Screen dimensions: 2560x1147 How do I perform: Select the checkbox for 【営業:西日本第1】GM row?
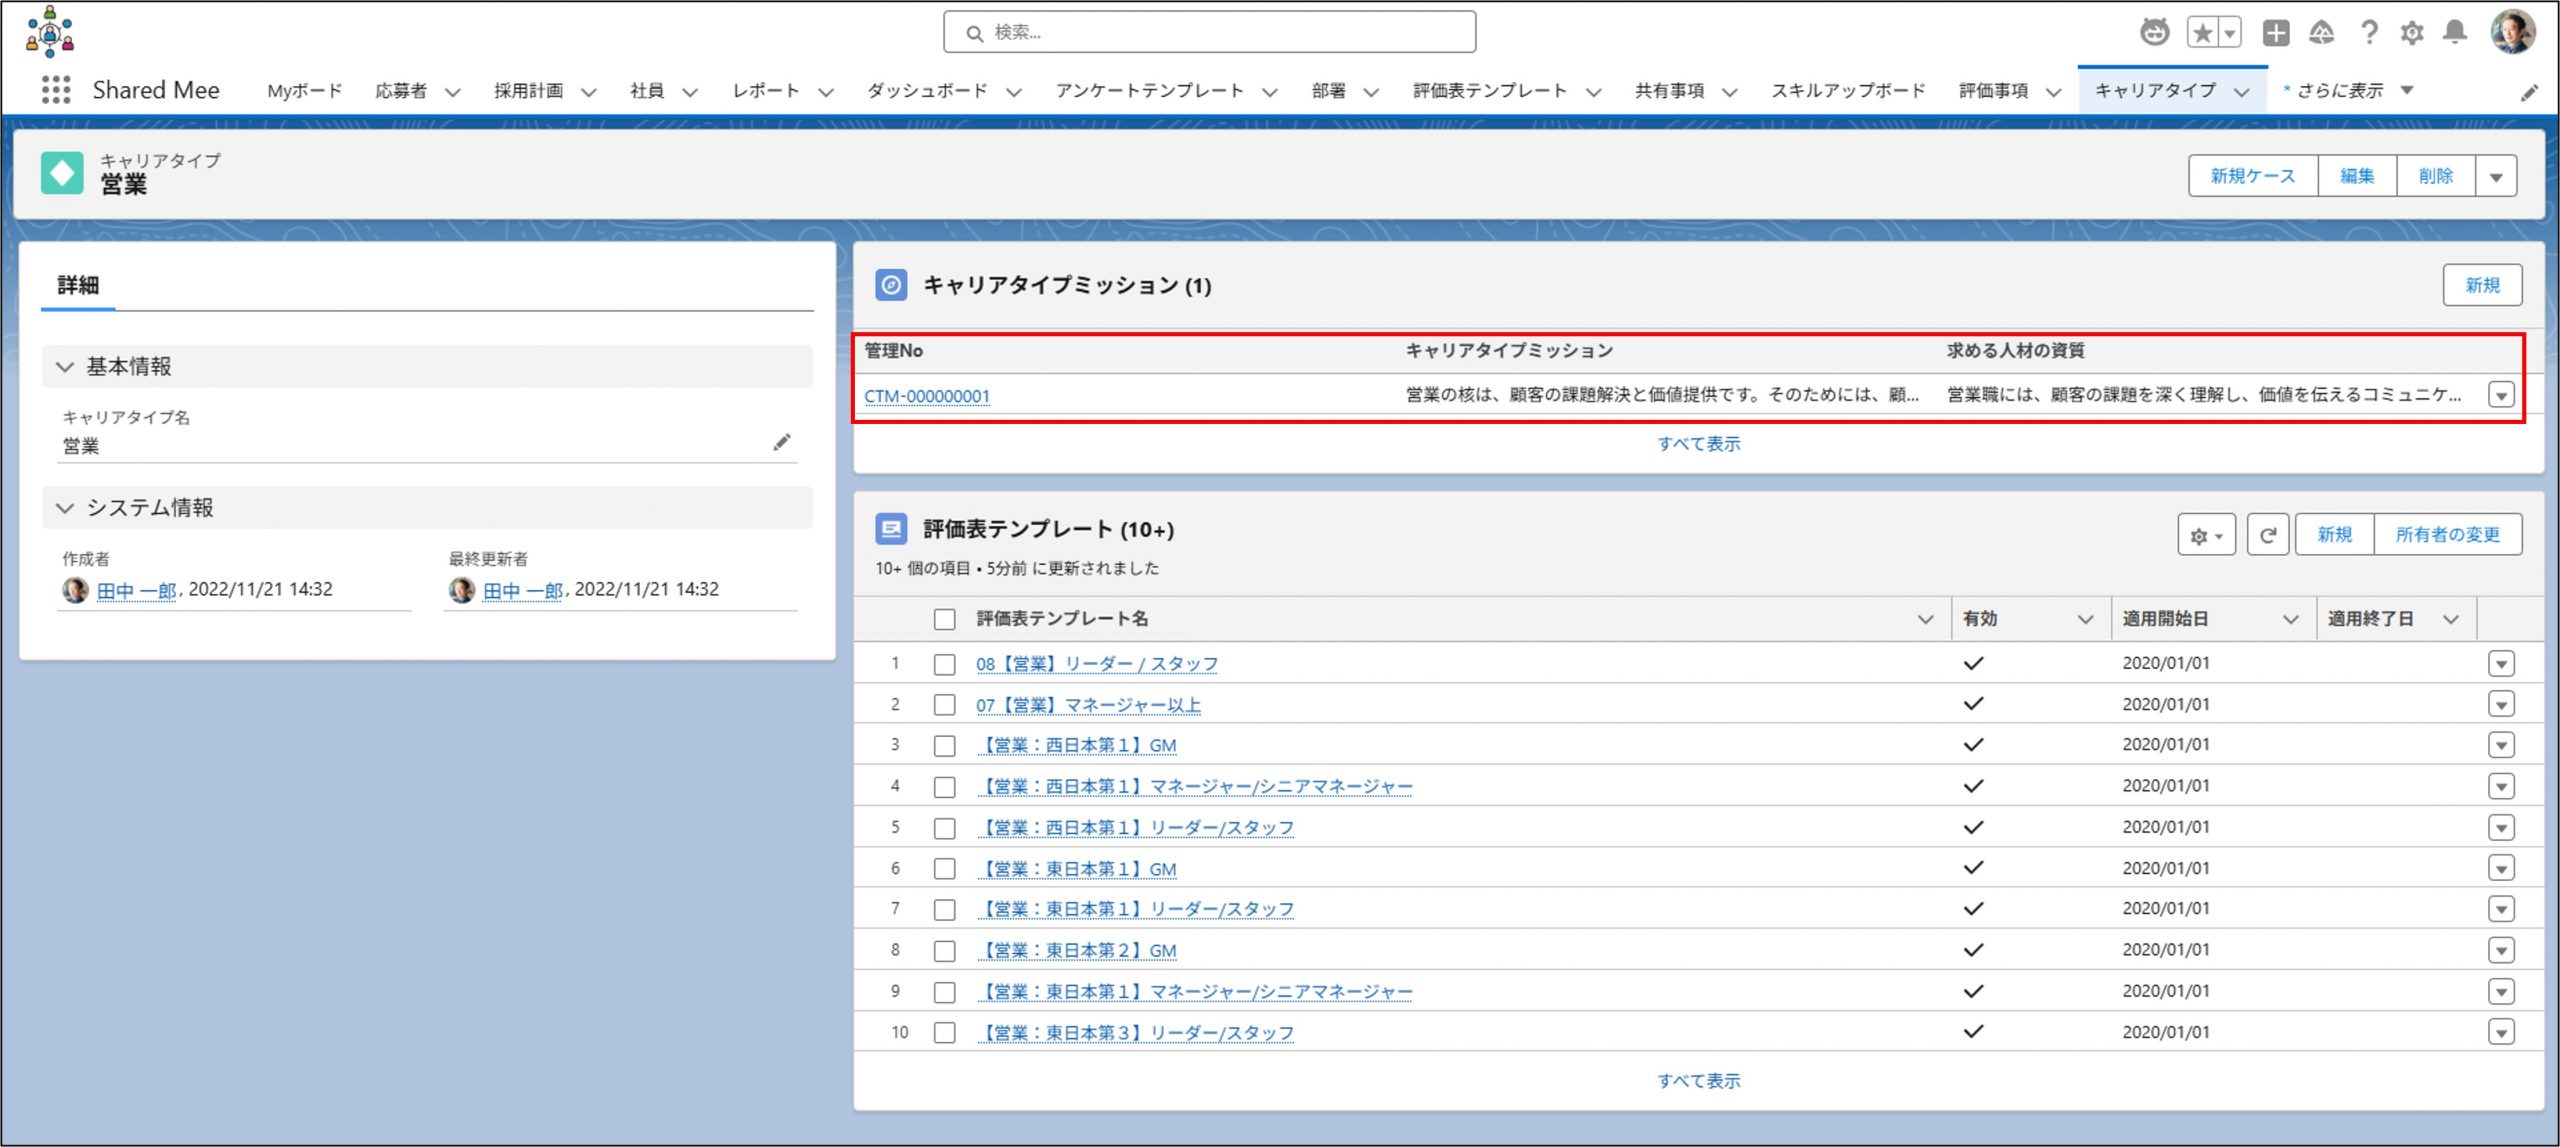point(944,746)
